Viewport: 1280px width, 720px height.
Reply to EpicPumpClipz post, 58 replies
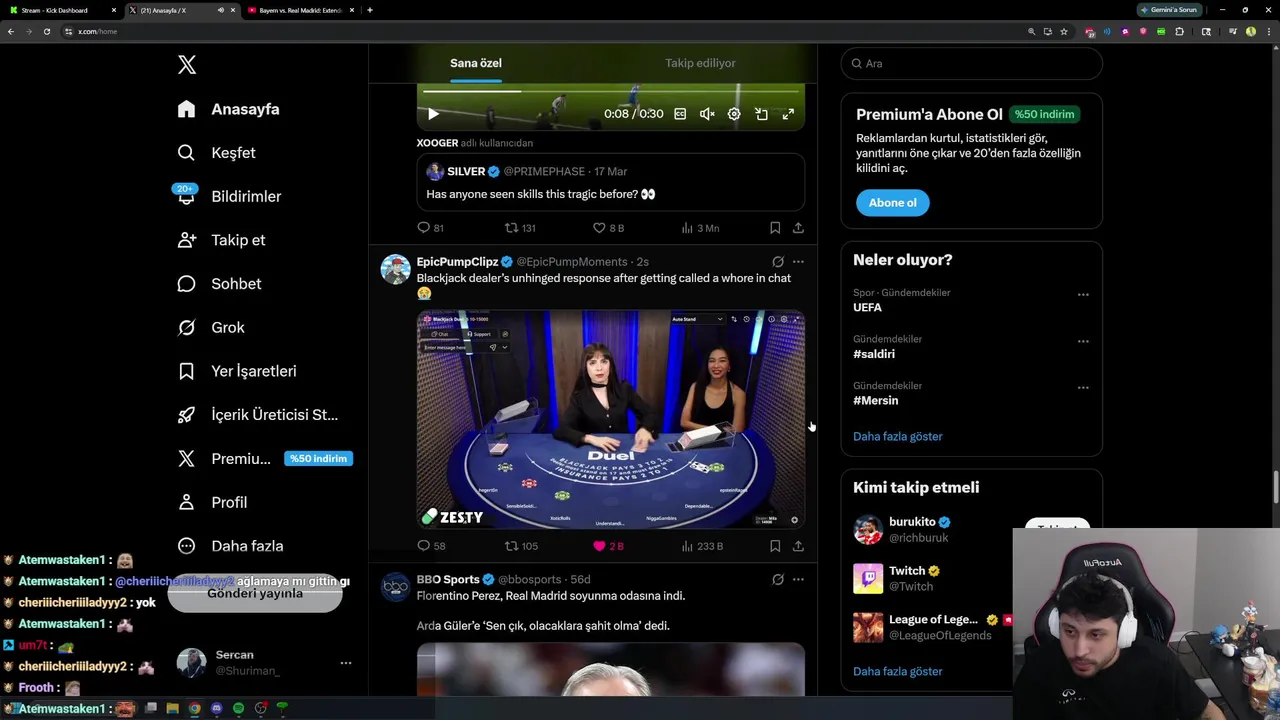431,546
